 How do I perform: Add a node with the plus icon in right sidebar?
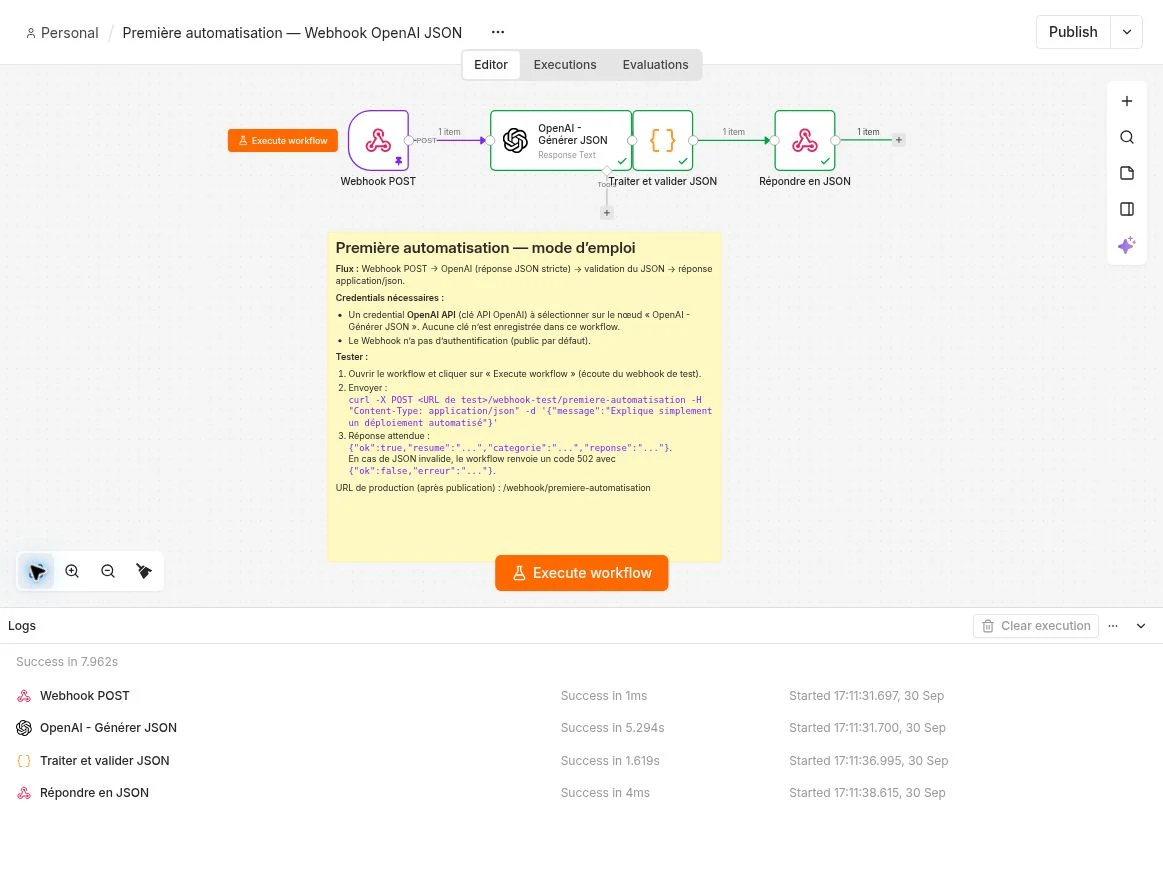point(1127,101)
